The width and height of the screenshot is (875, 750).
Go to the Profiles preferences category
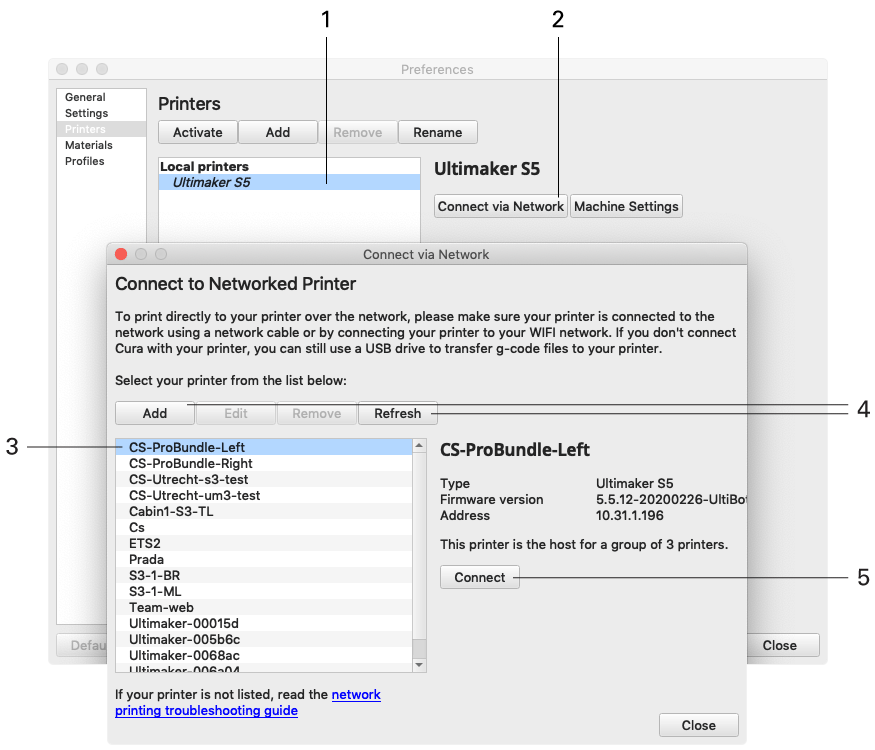85,161
